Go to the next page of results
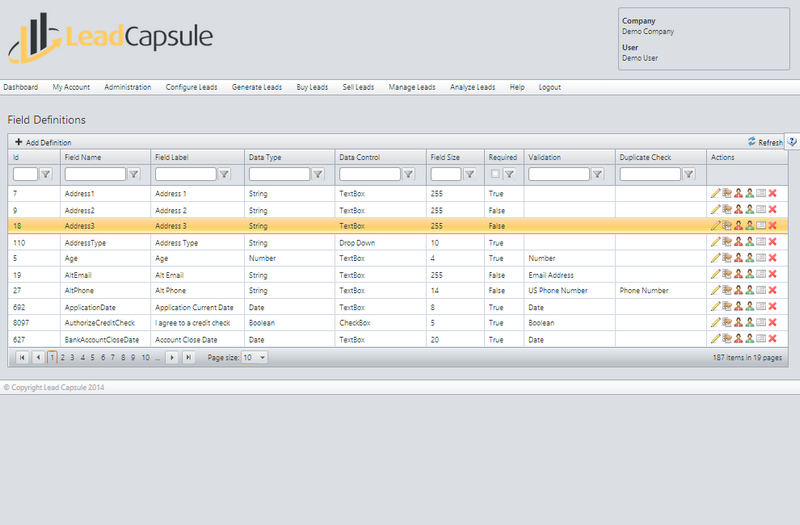The height and width of the screenshot is (525, 800). pyautogui.click(x=172, y=358)
